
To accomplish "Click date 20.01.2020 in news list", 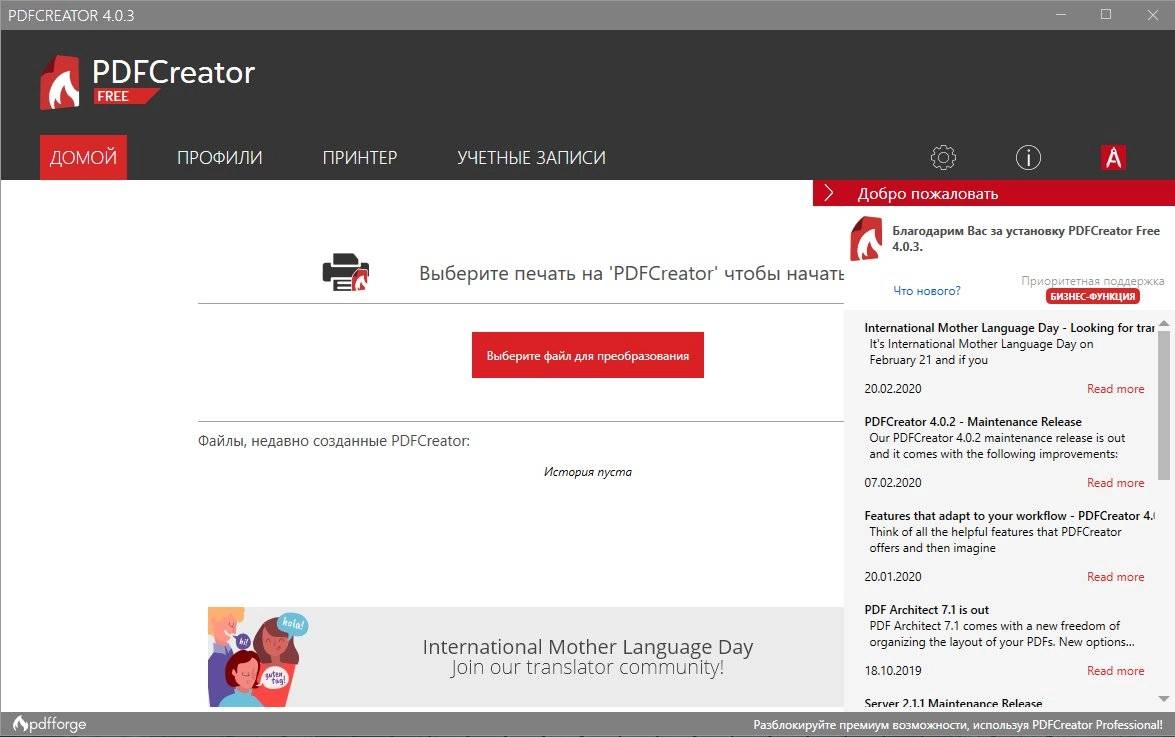I will point(892,577).
